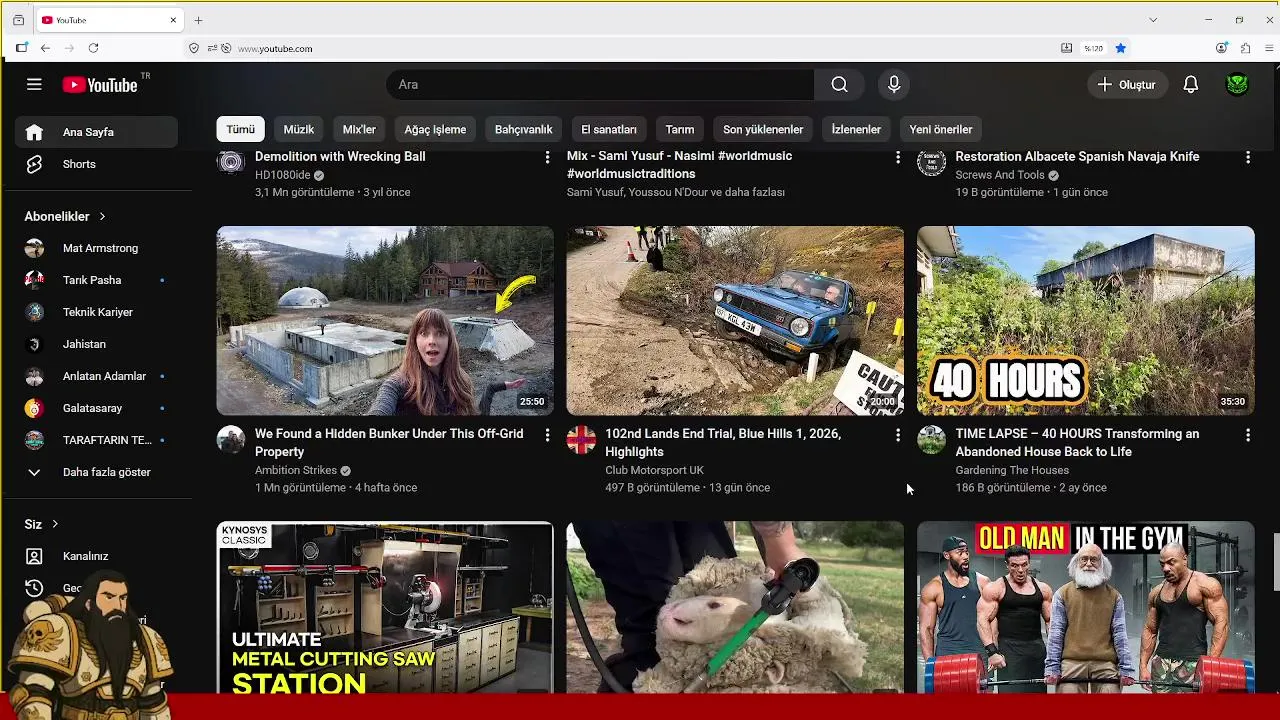Reload the page in browser toolbar
This screenshot has width=1280, height=720.
(x=93, y=48)
